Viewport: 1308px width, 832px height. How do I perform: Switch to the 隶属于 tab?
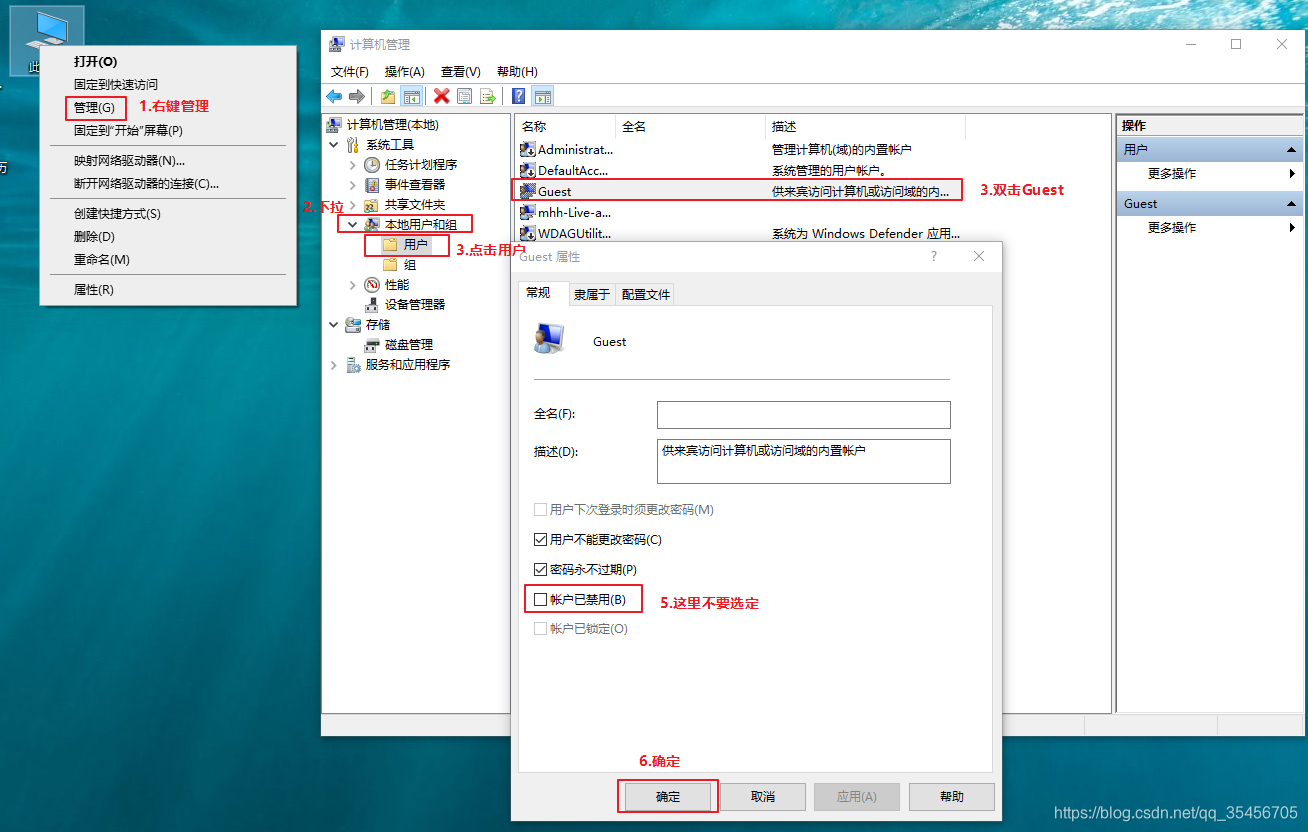point(592,295)
